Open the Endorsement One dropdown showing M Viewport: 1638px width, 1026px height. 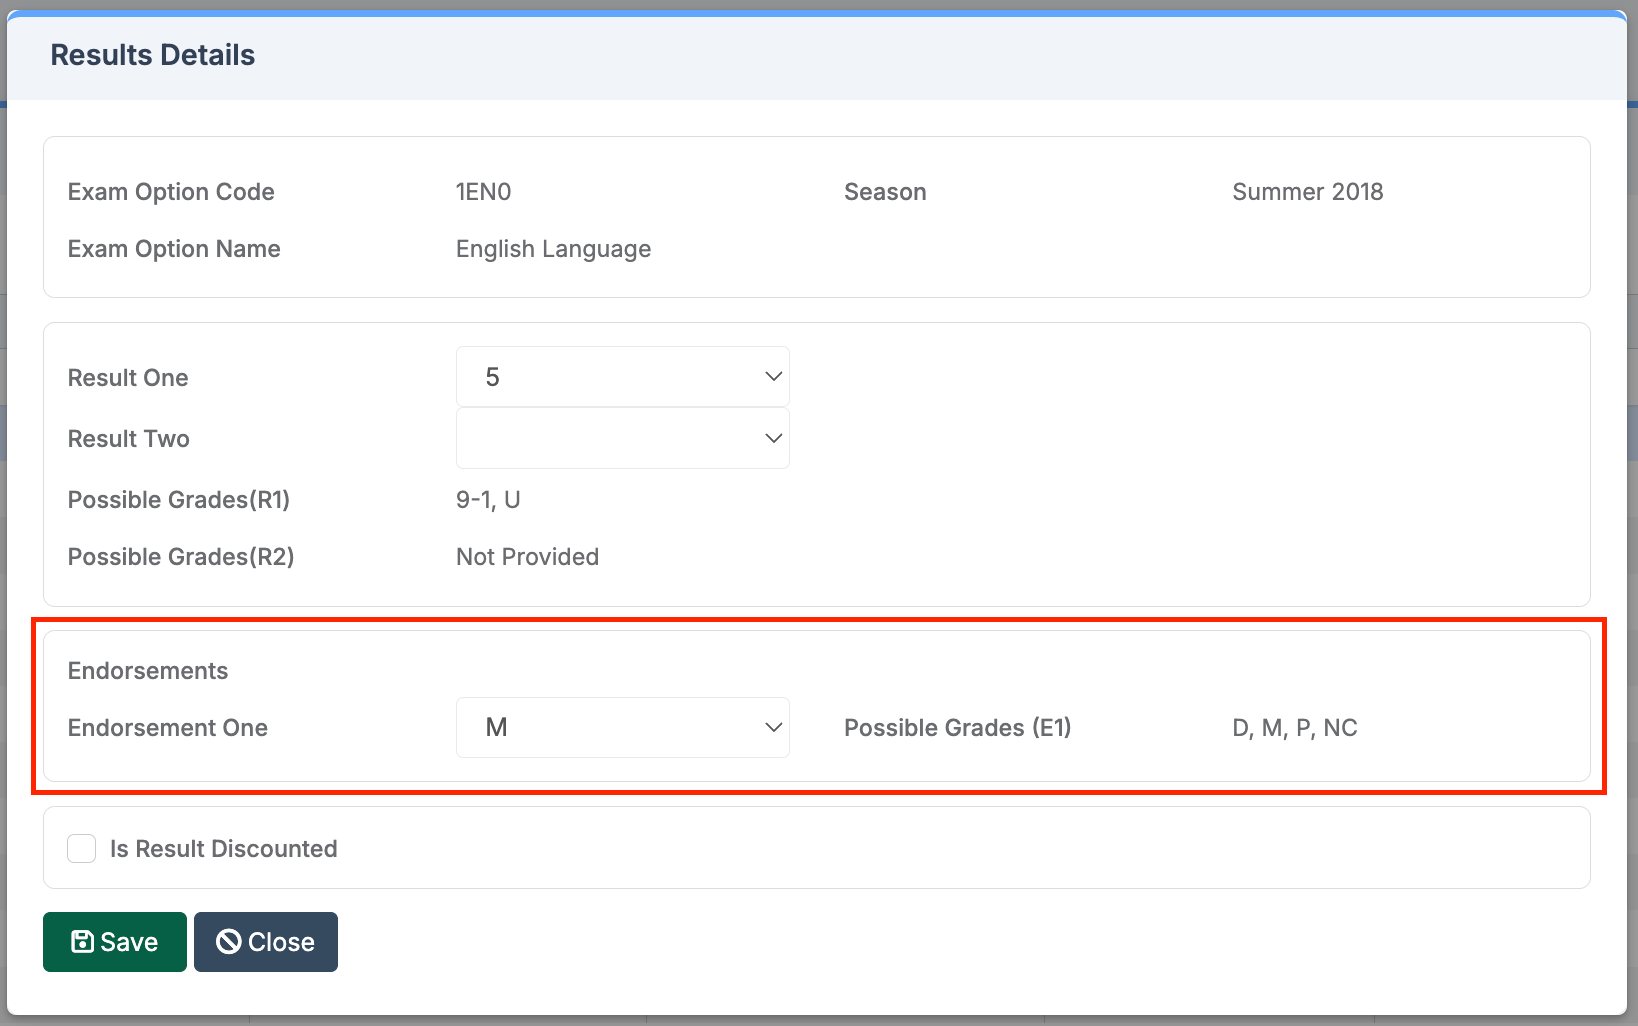(x=622, y=728)
